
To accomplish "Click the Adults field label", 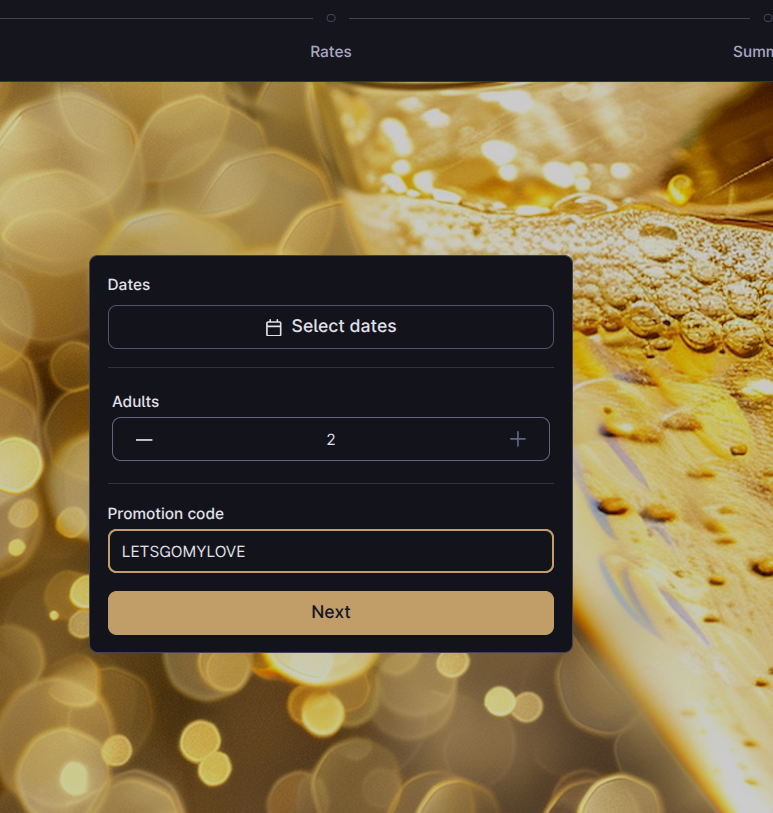I will (135, 402).
